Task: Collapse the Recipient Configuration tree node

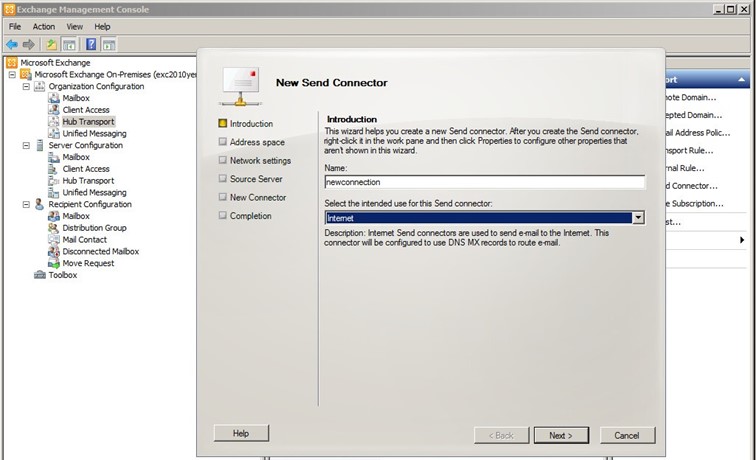Action: [27, 204]
